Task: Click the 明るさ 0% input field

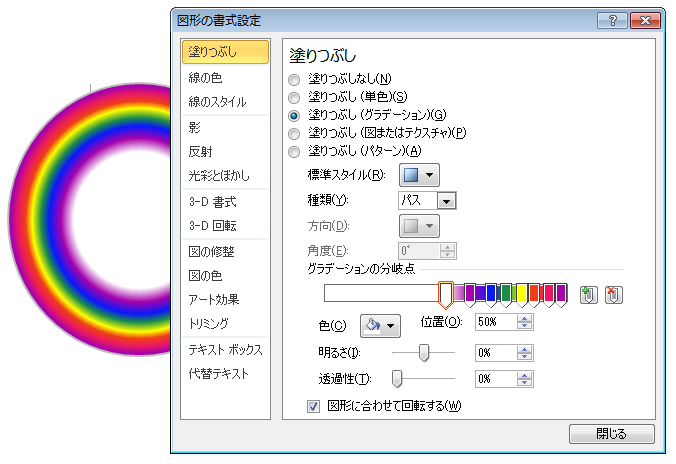Action: [496, 353]
